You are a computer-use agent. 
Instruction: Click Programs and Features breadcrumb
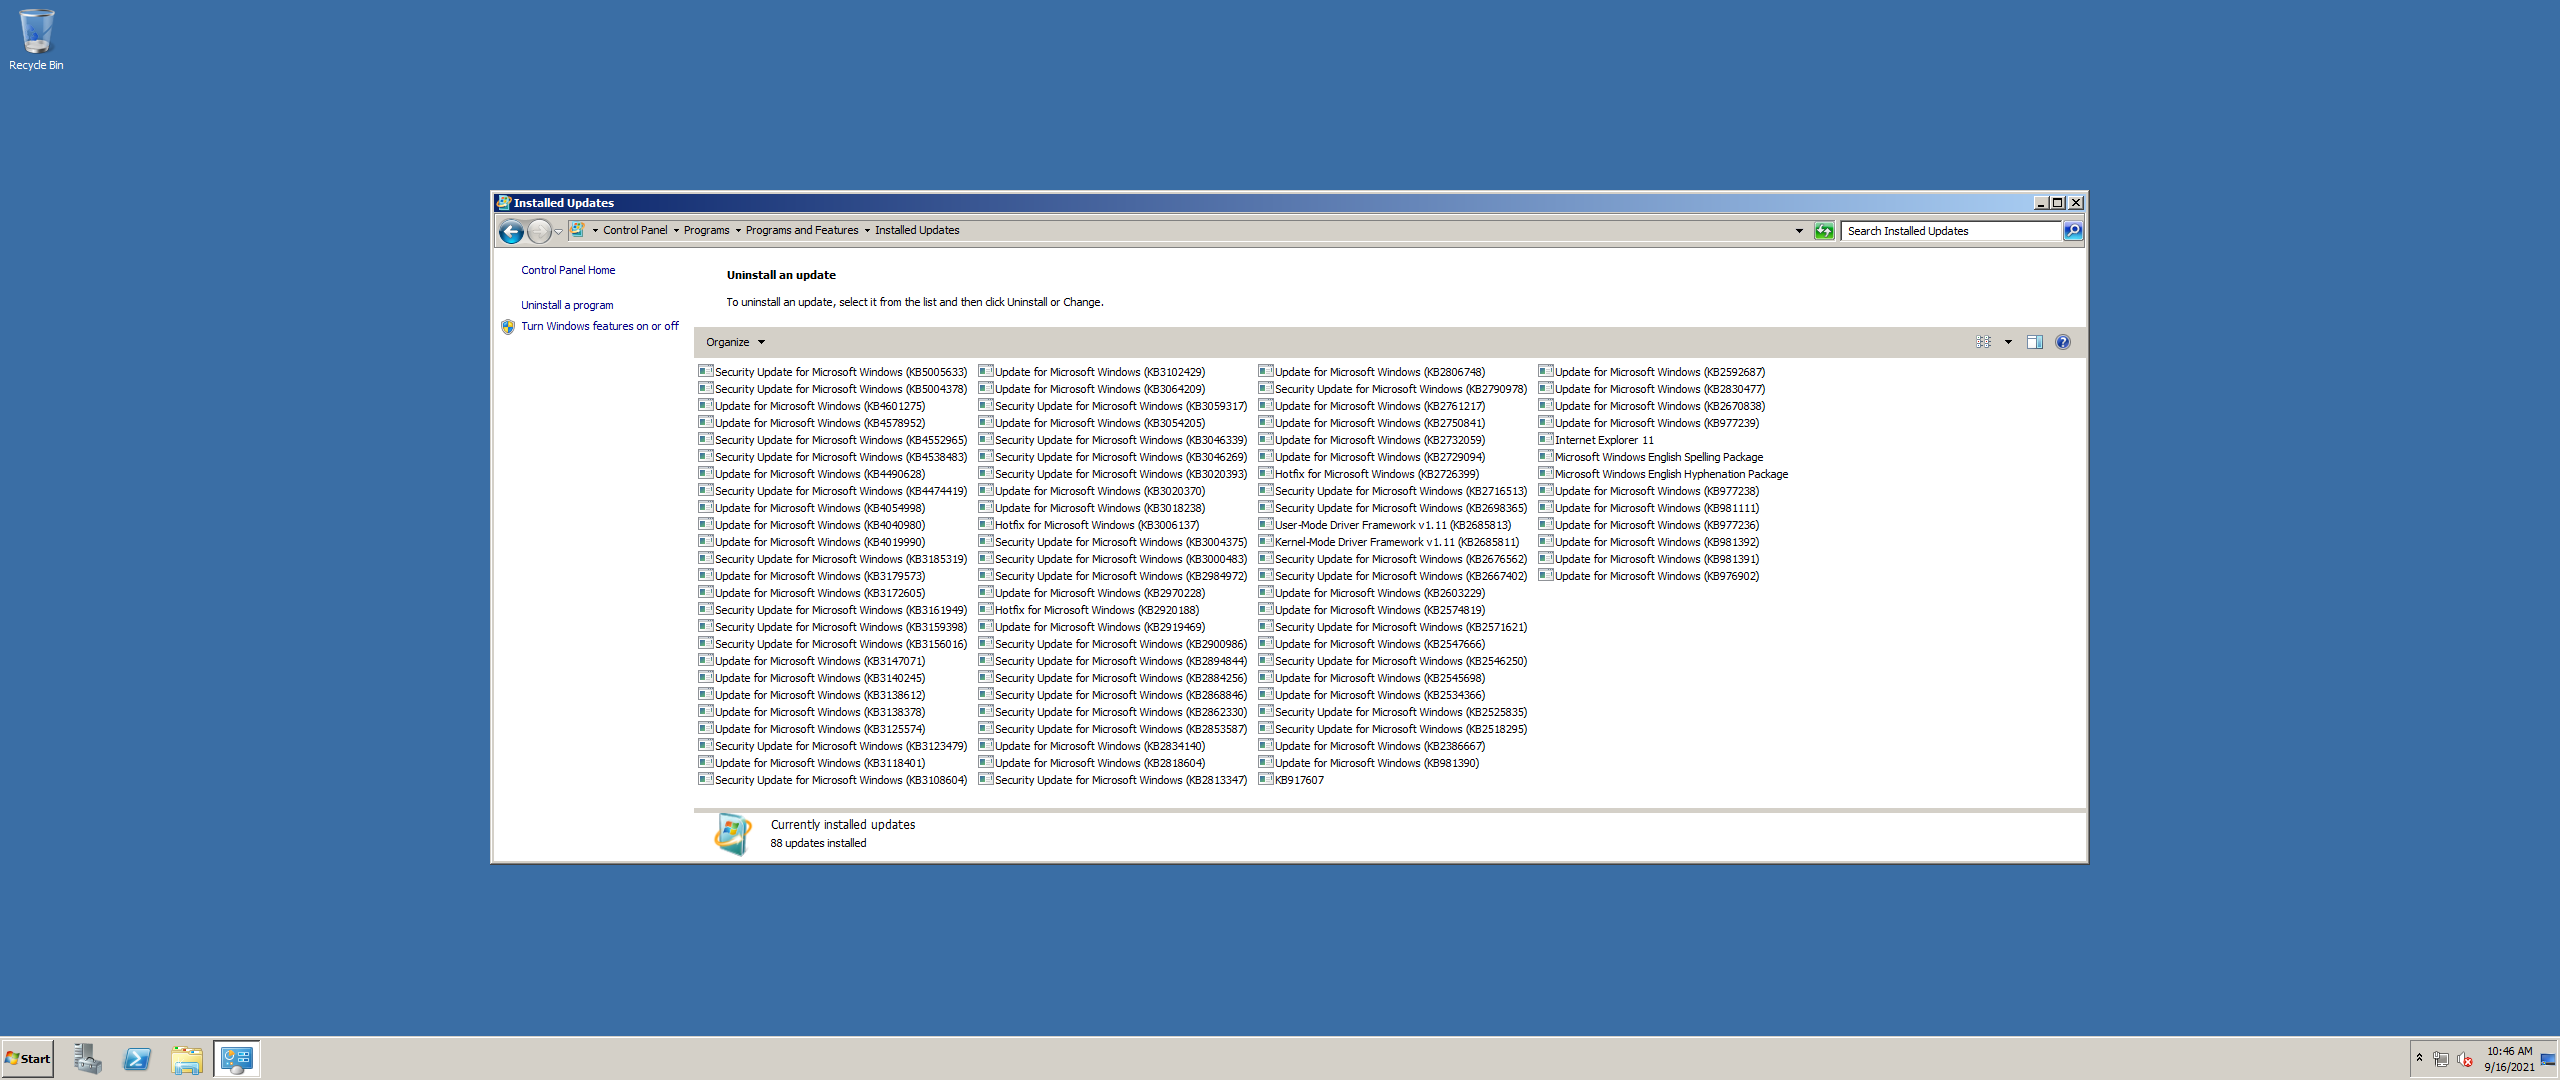802,230
